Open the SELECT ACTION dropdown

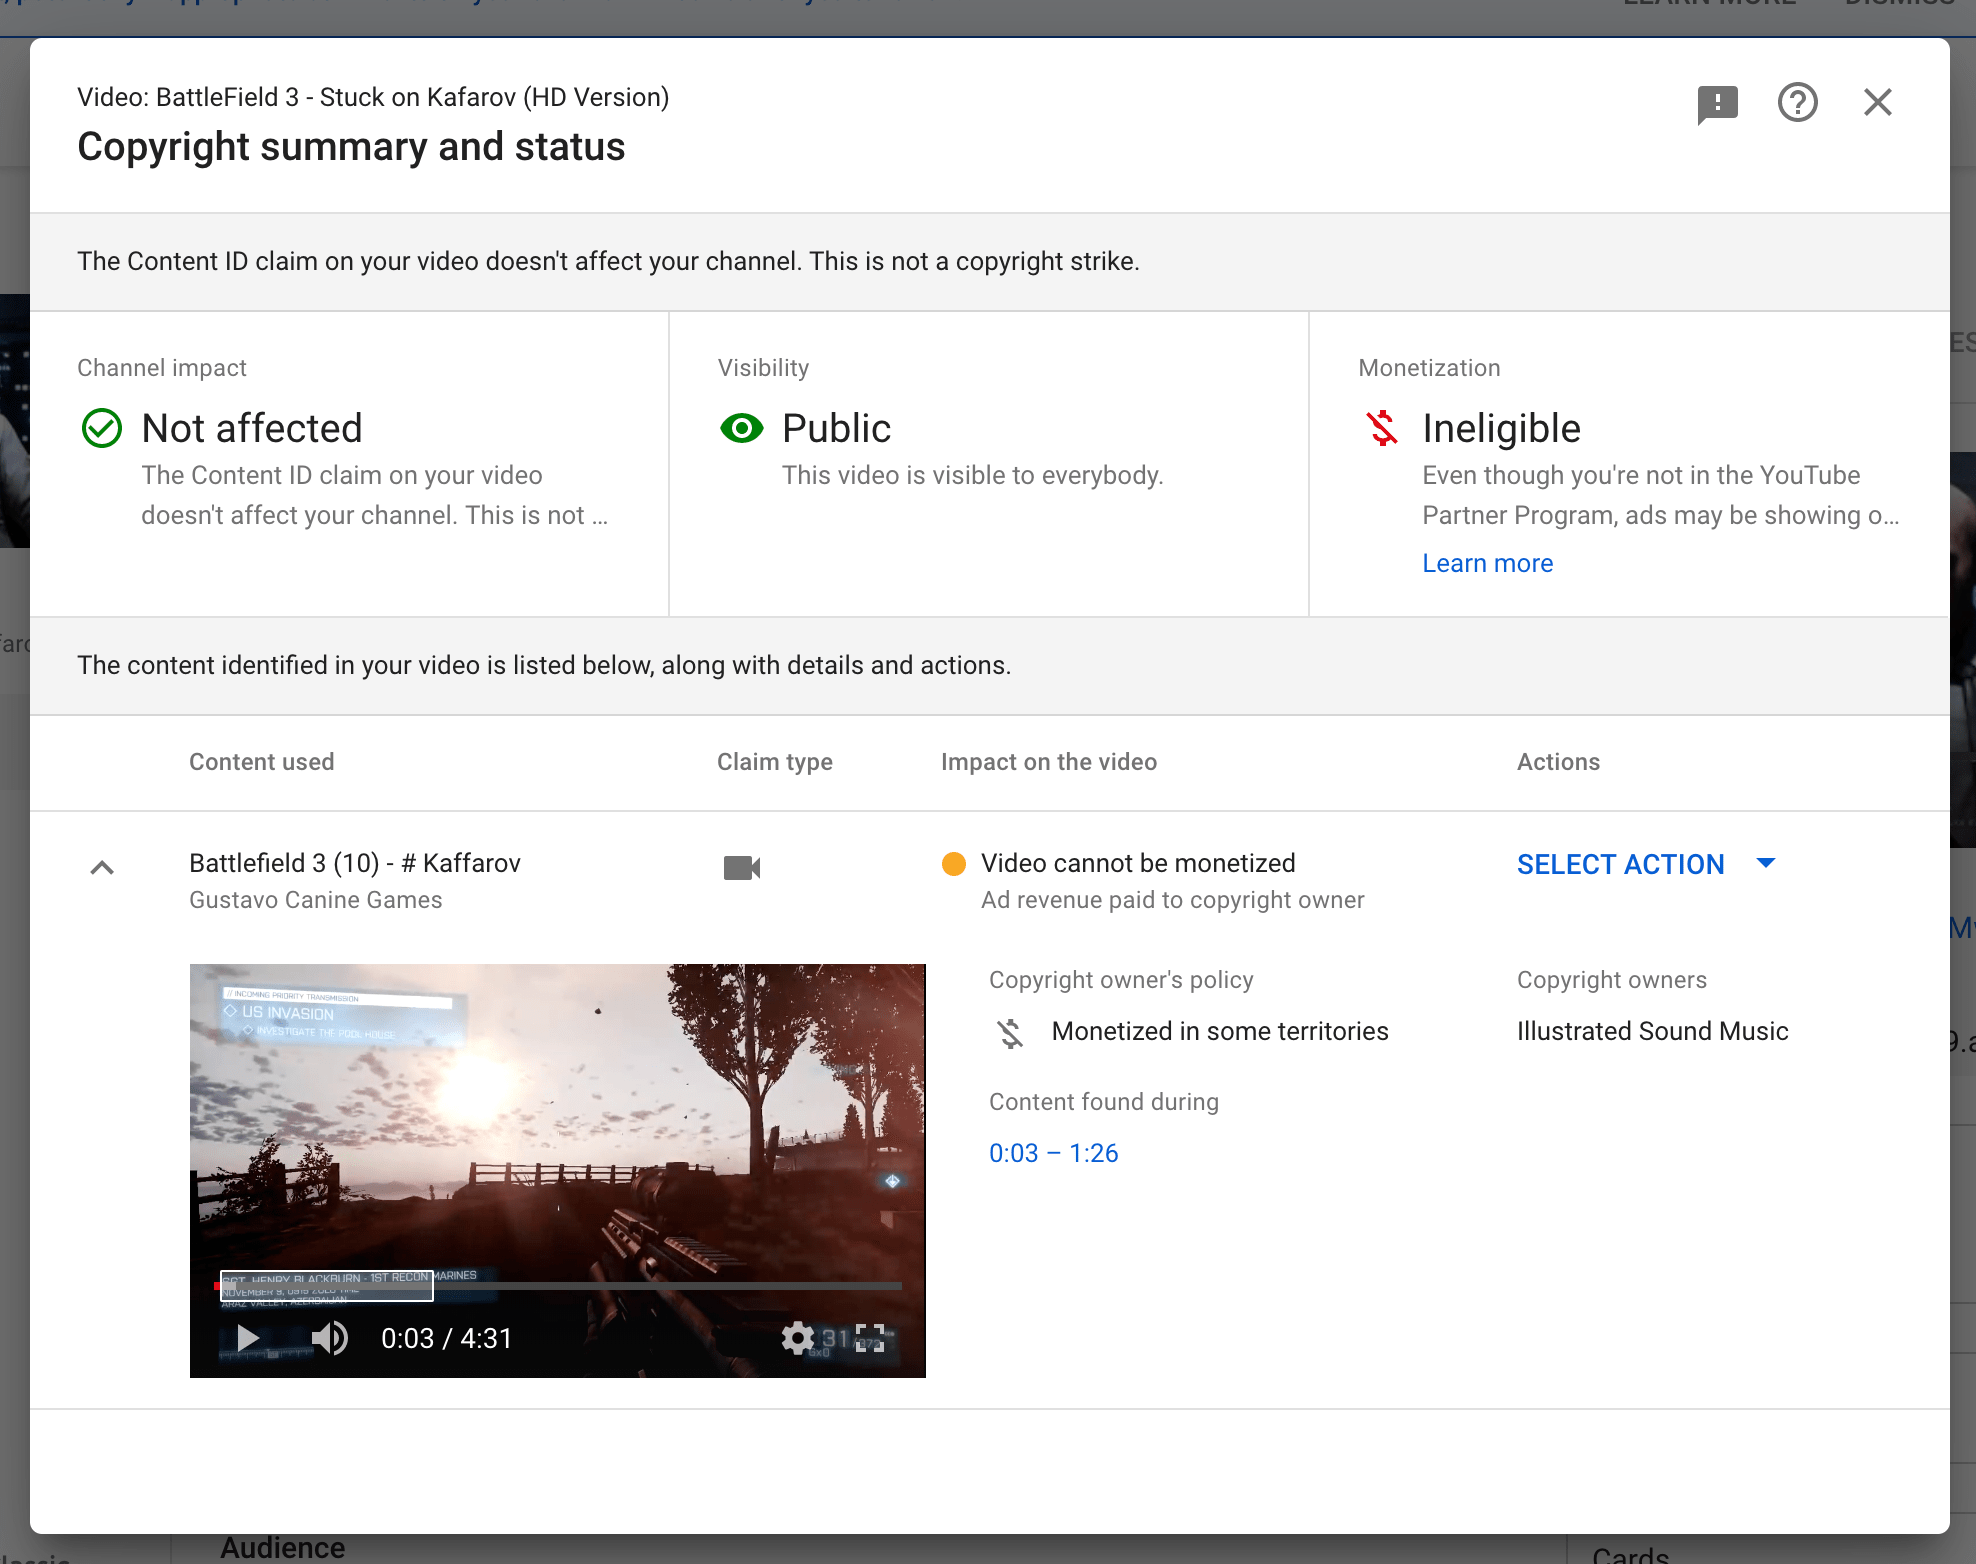1620,865
